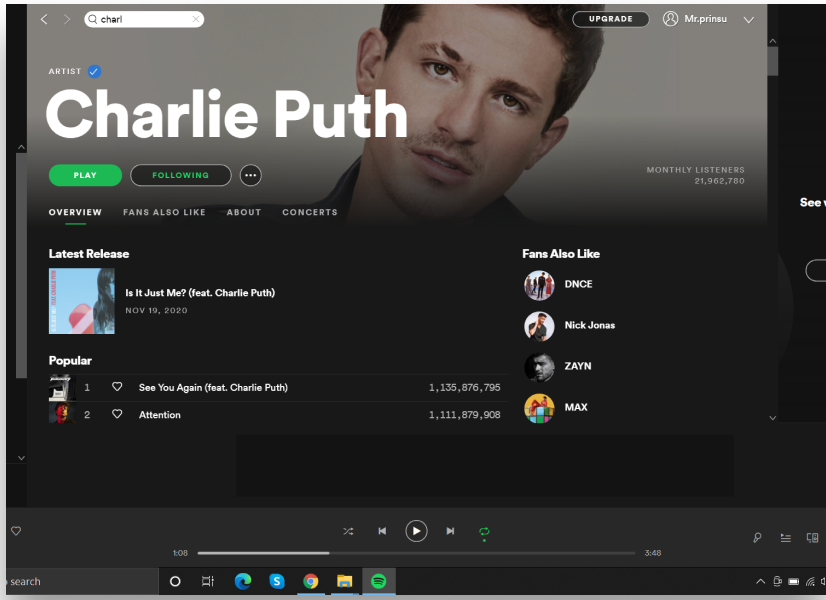Open the Nick Jonas artist link
This screenshot has width=826, height=600.
pos(589,325)
